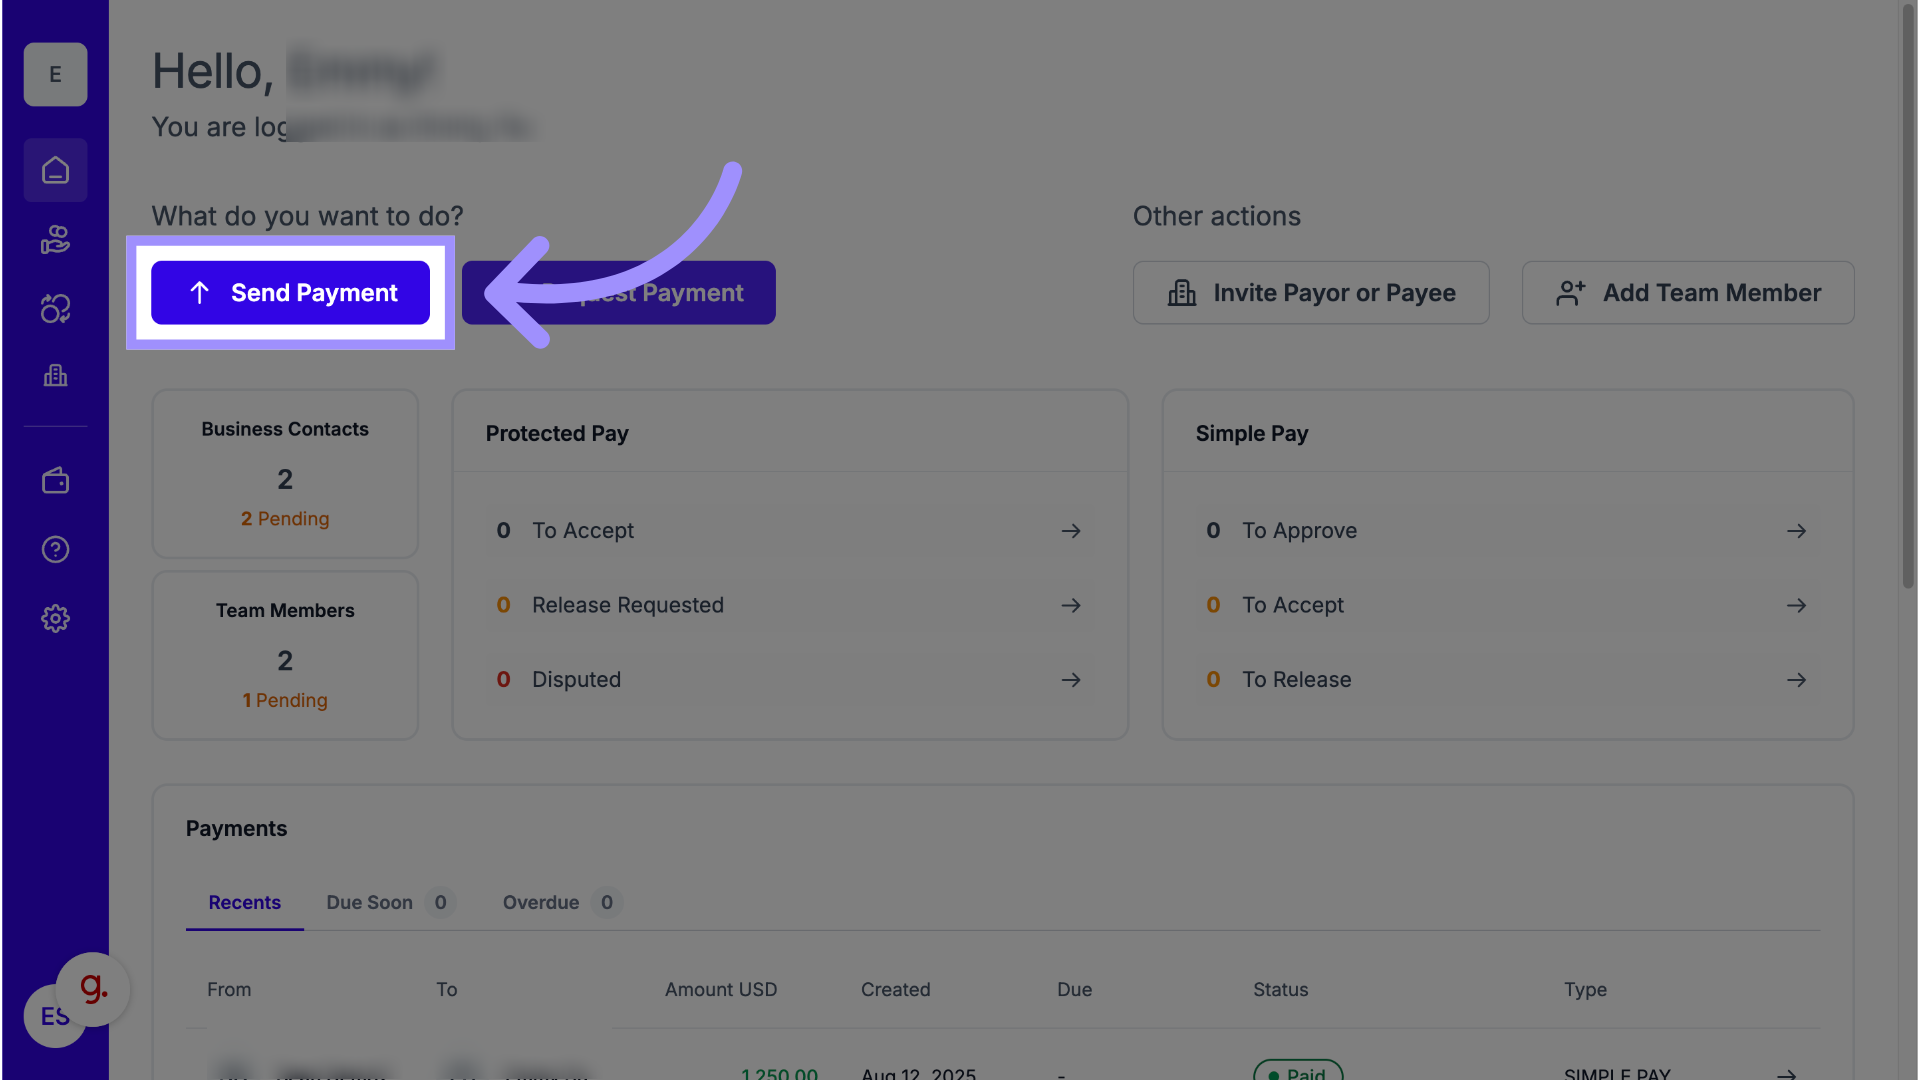The width and height of the screenshot is (1920, 1080).
Task: Open Simple Pay To Approve arrow
Action: (1796, 531)
